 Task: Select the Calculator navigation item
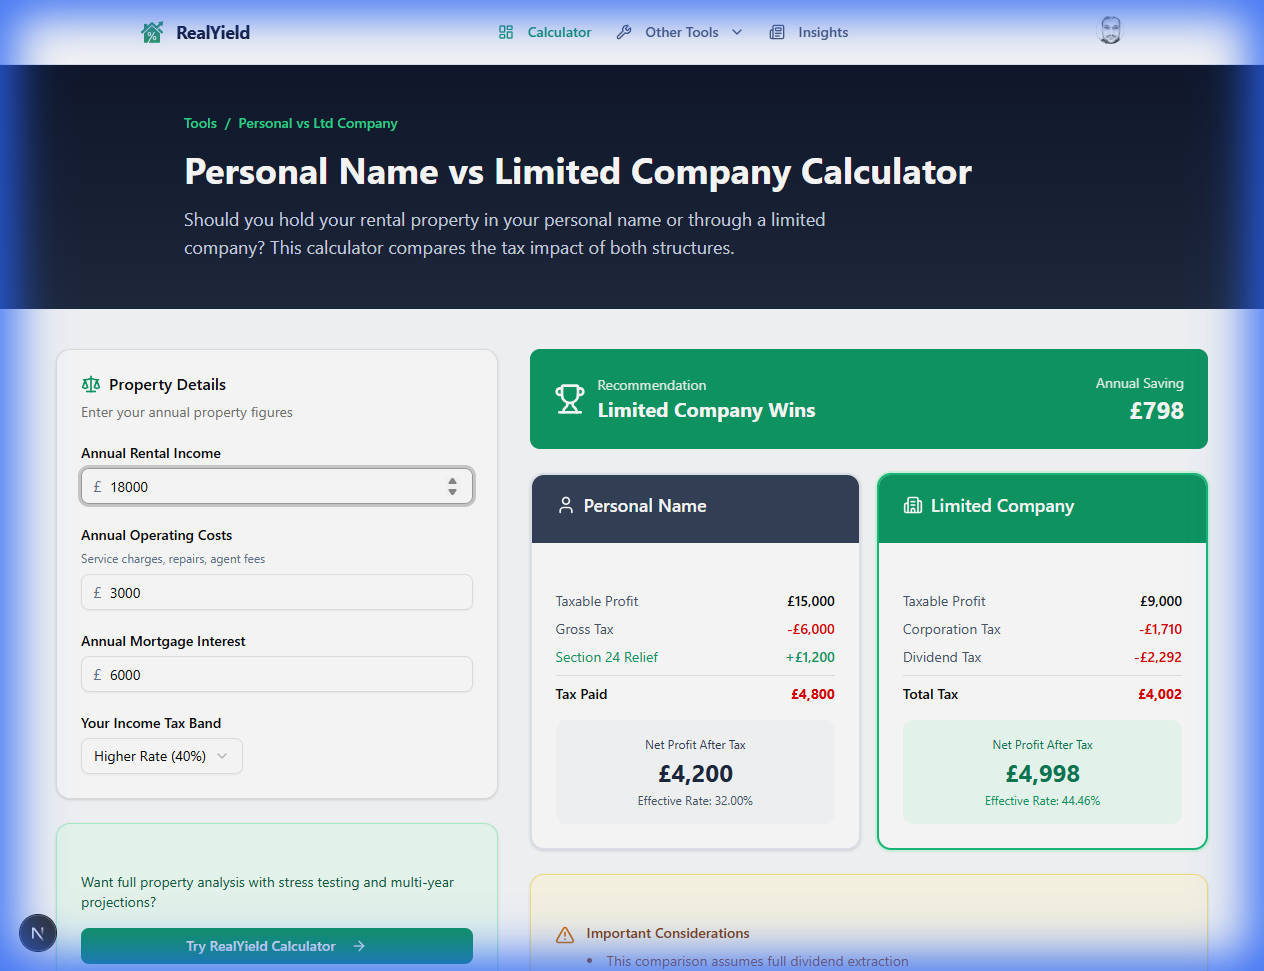pos(559,31)
